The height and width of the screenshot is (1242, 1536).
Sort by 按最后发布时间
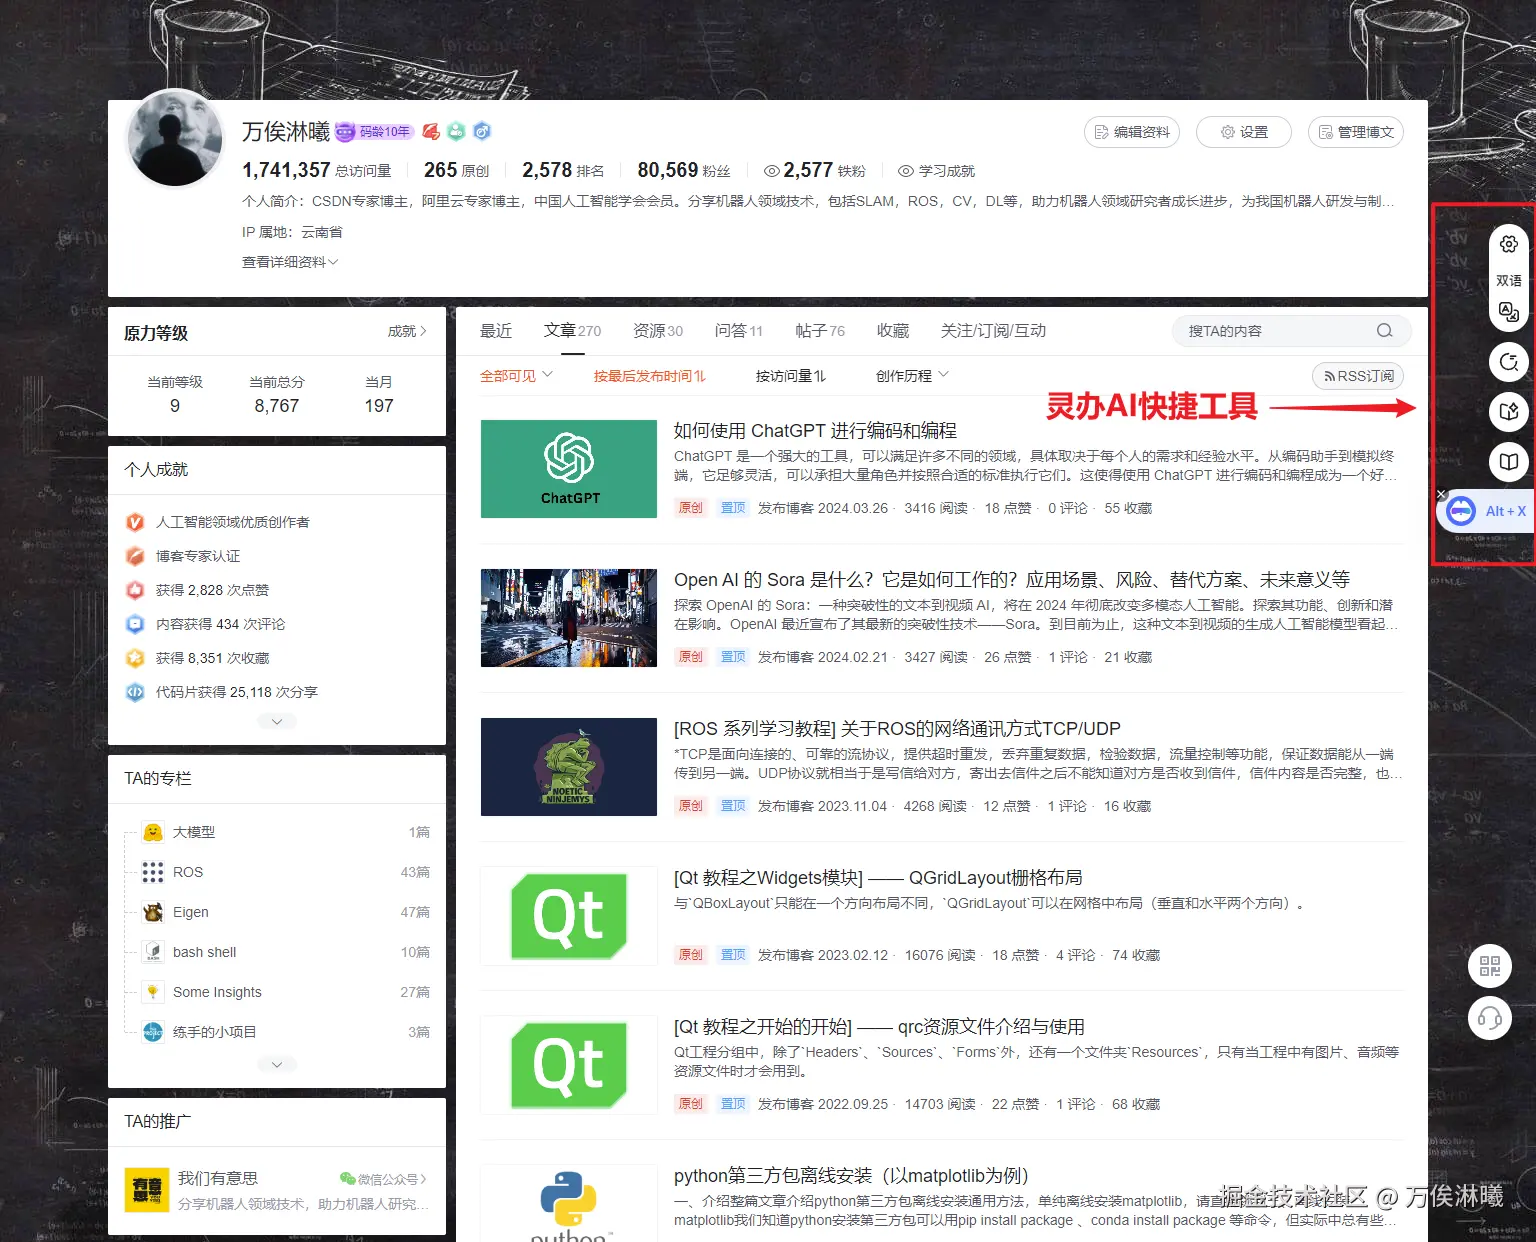[650, 376]
